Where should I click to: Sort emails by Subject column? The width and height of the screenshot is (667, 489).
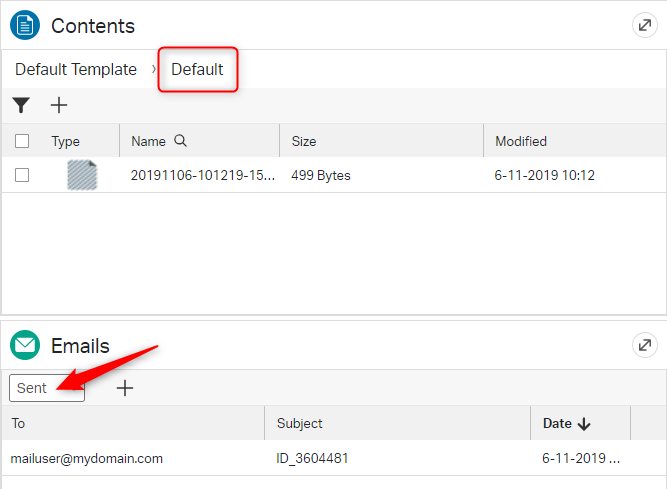click(x=300, y=423)
